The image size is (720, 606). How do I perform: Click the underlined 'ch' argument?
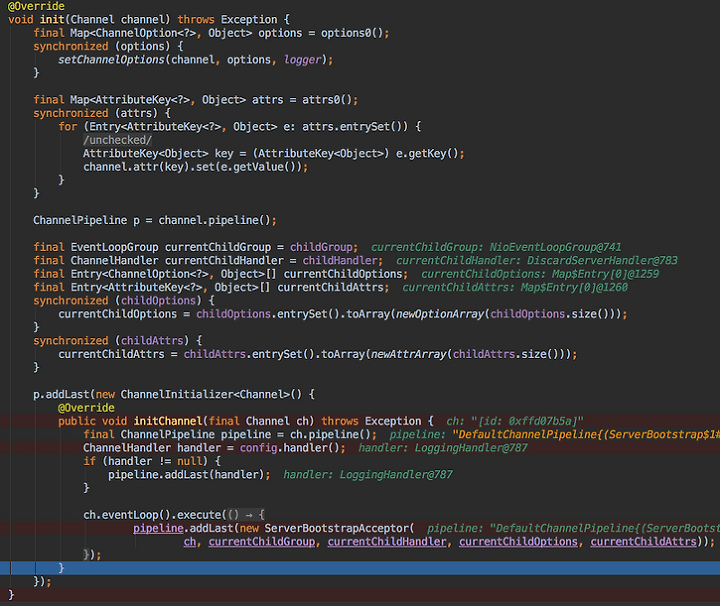point(190,542)
